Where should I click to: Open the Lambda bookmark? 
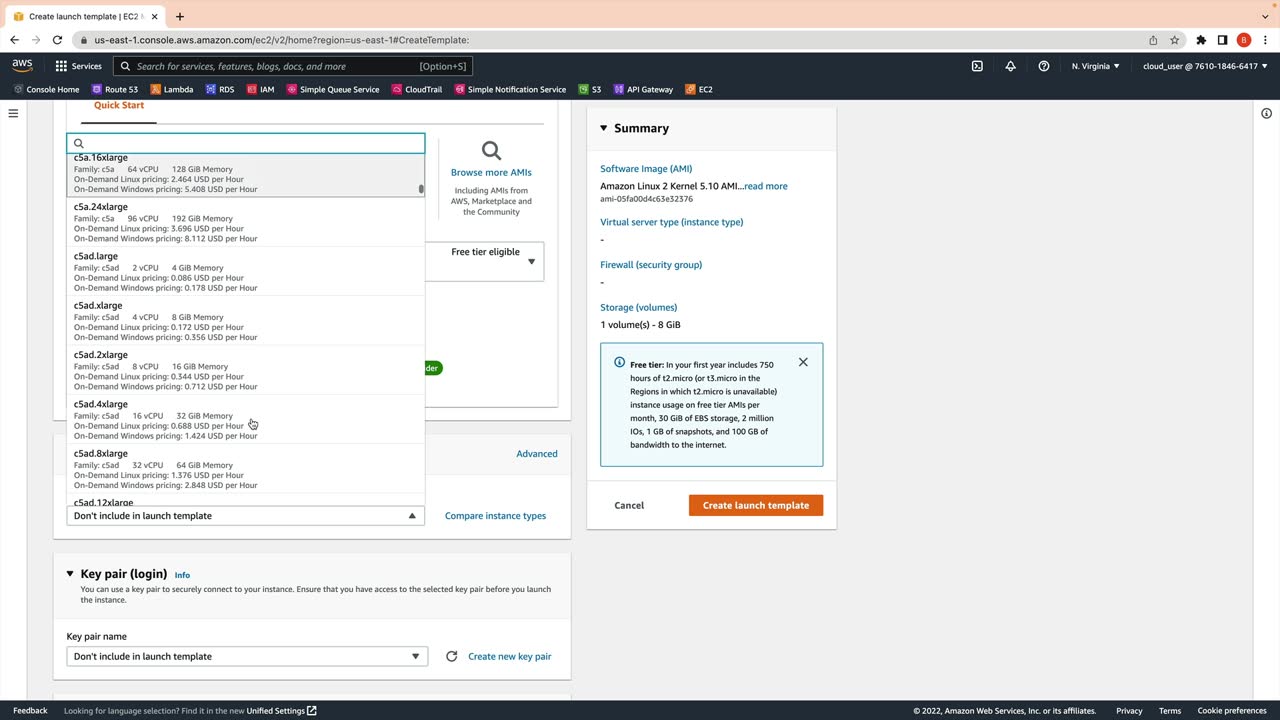click(171, 89)
